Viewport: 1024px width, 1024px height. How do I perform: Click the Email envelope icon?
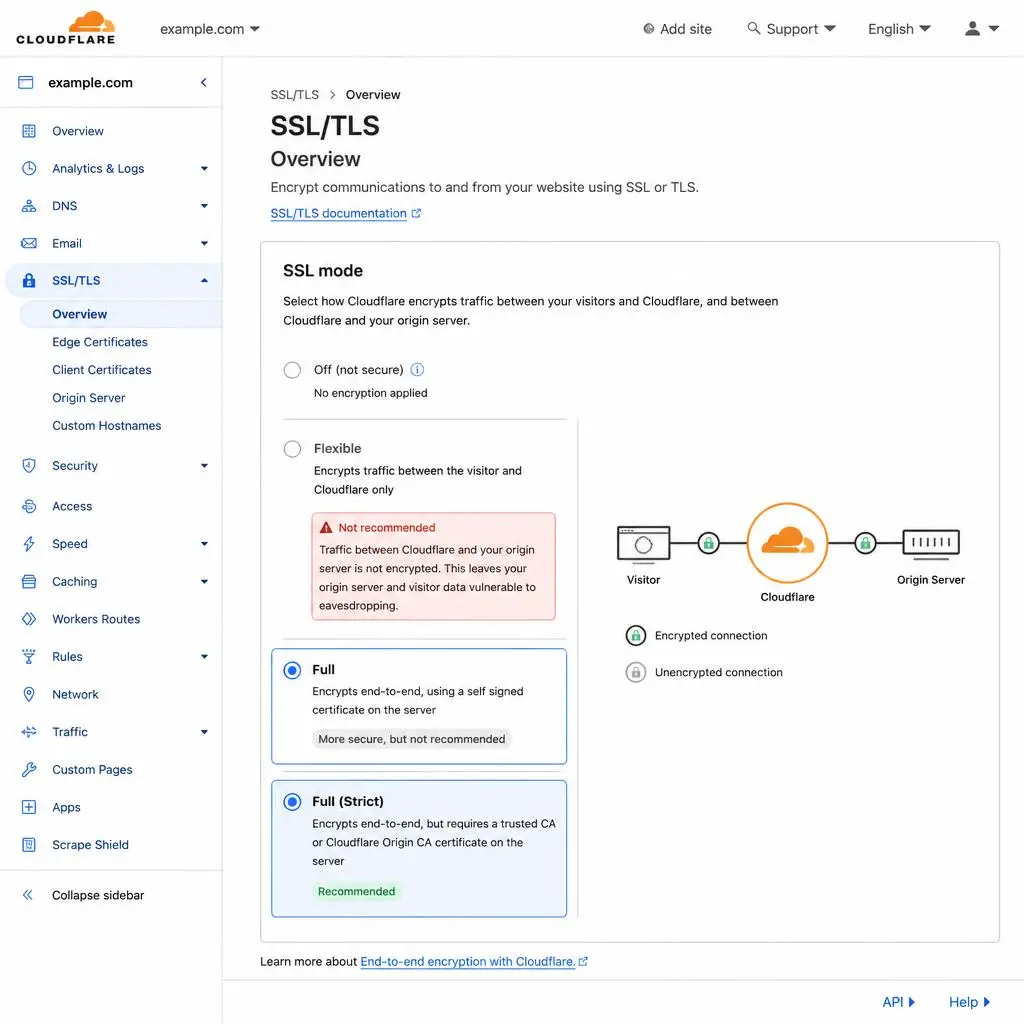point(29,244)
